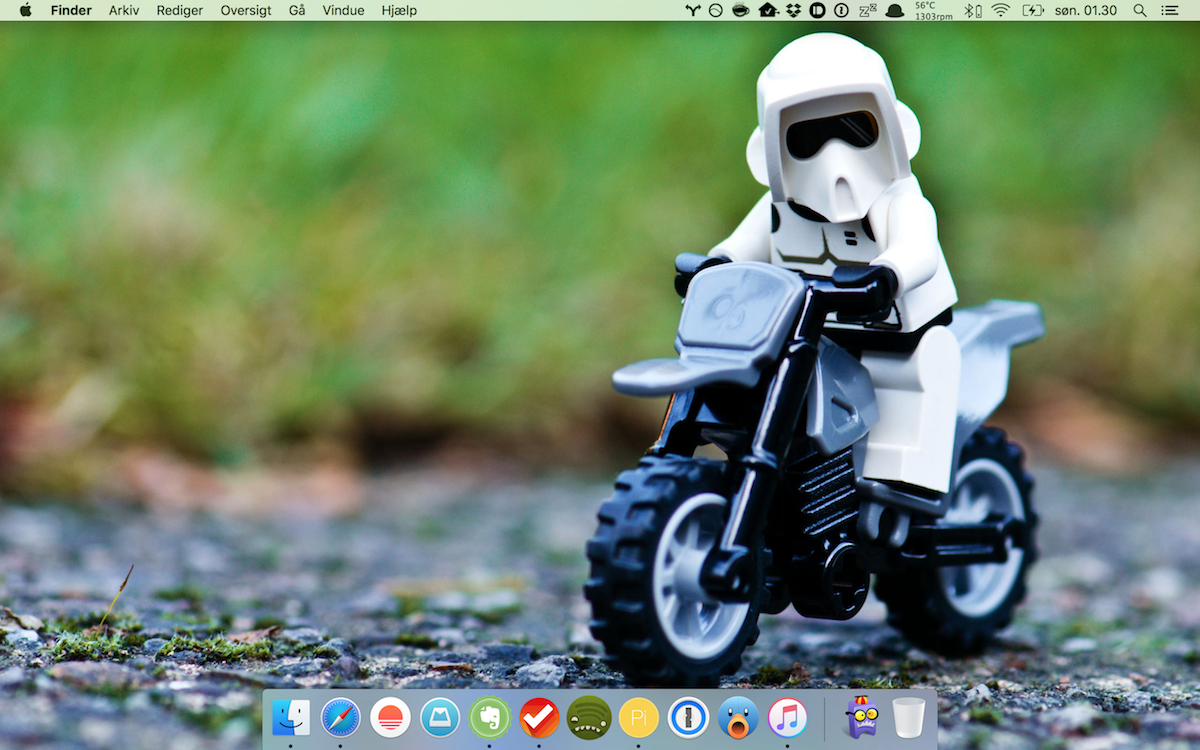Open Spotlight search magnifier

(x=1140, y=10)
